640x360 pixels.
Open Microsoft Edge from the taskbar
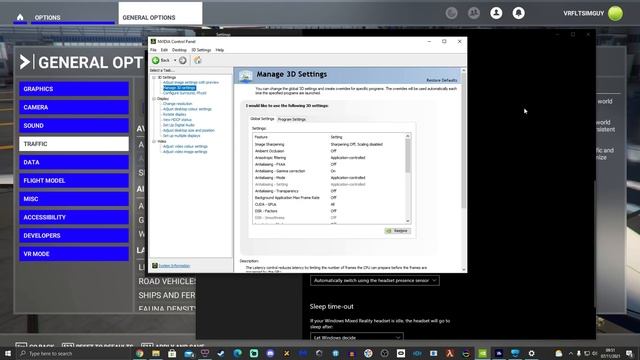(x=238, y=353)
